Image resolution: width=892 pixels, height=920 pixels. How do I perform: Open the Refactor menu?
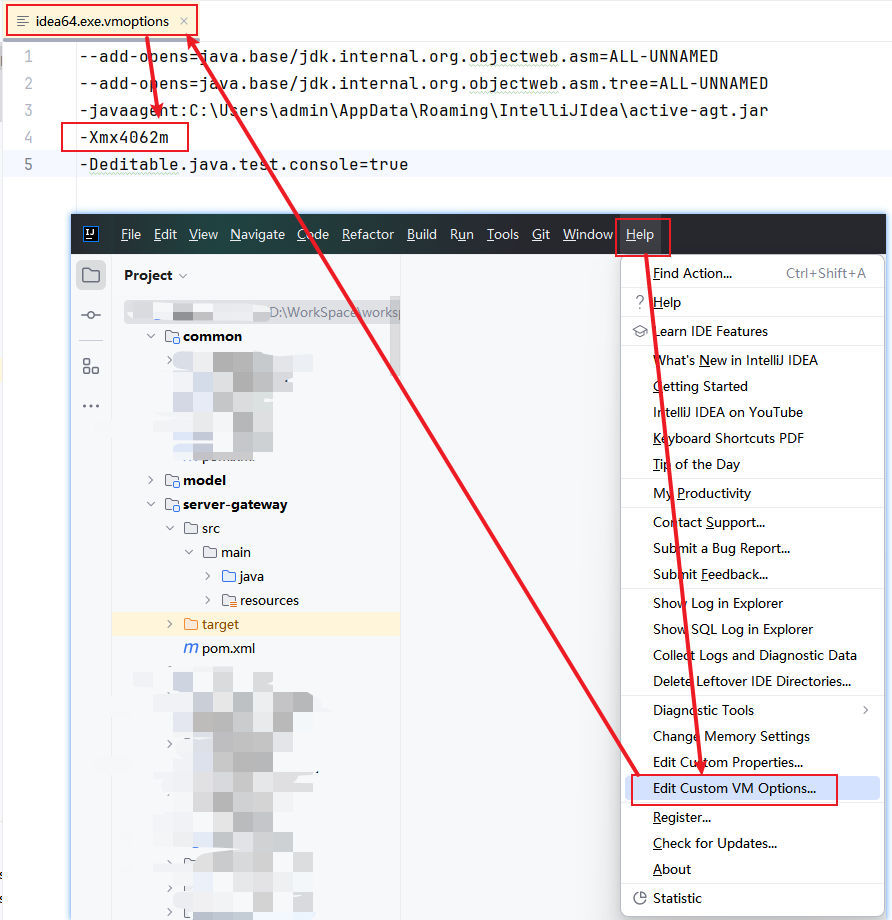point(368,235)
